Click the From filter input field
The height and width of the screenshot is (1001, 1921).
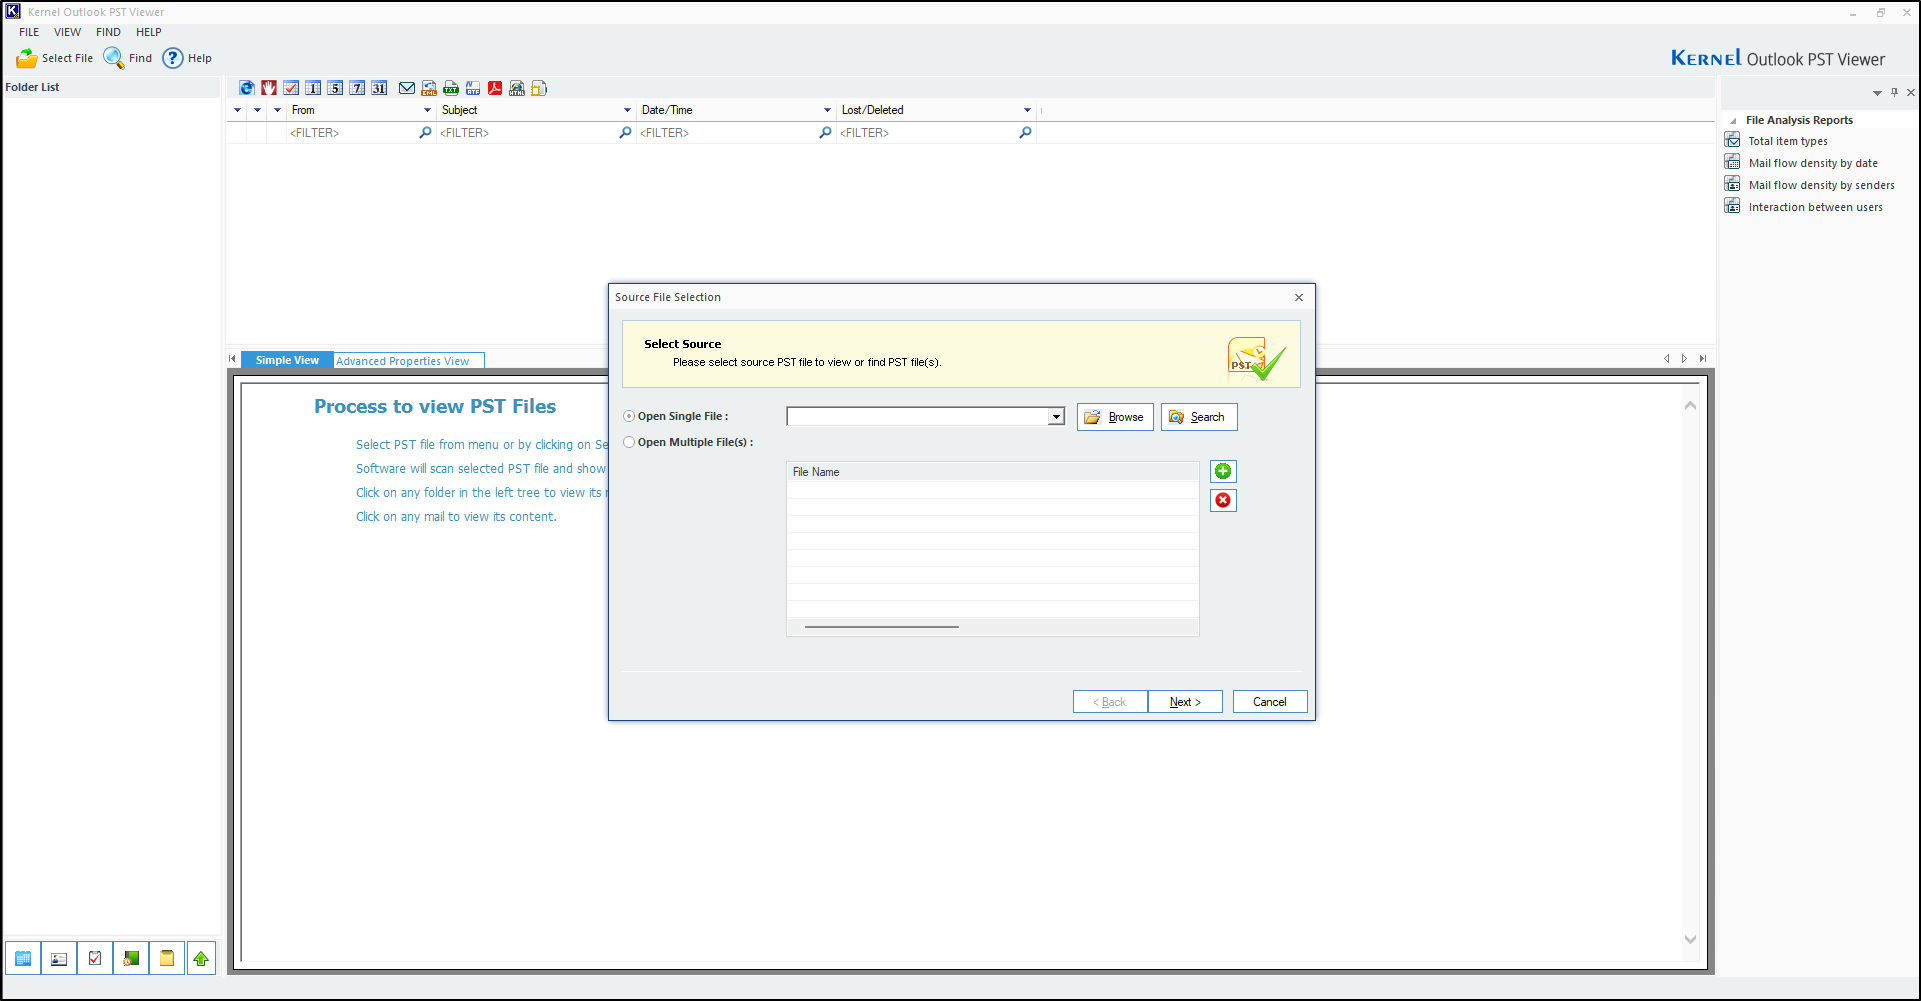pyautogui.click(x=352, y=132)
